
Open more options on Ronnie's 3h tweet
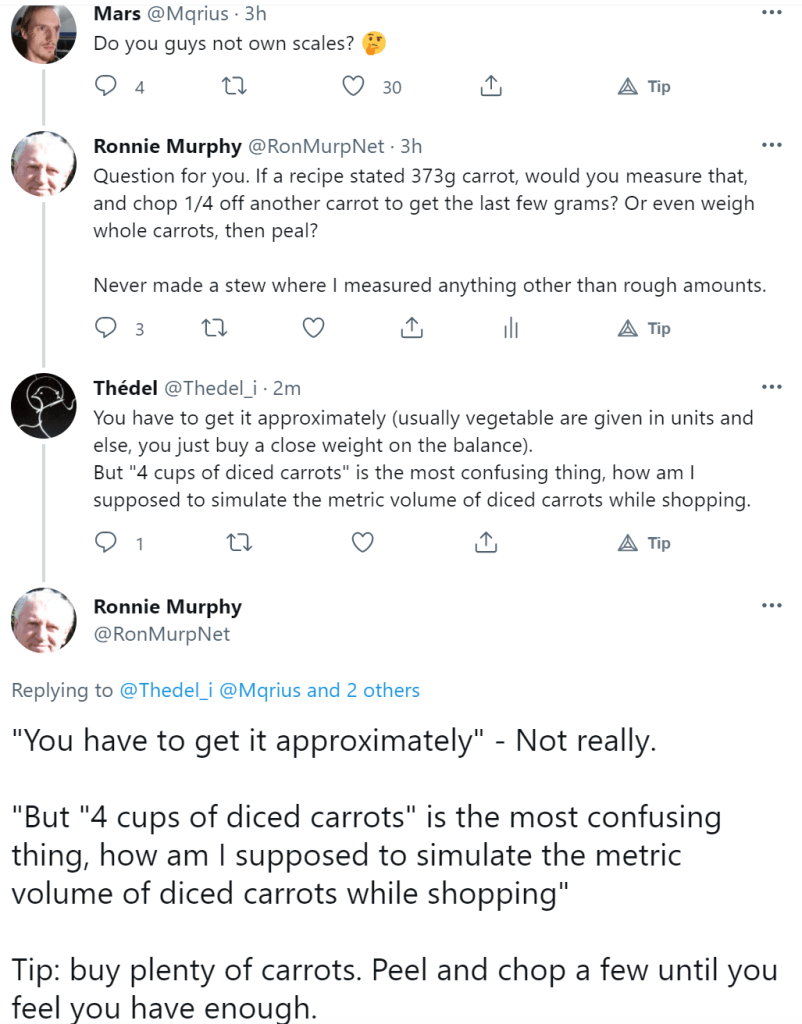[x=771, y=145]
